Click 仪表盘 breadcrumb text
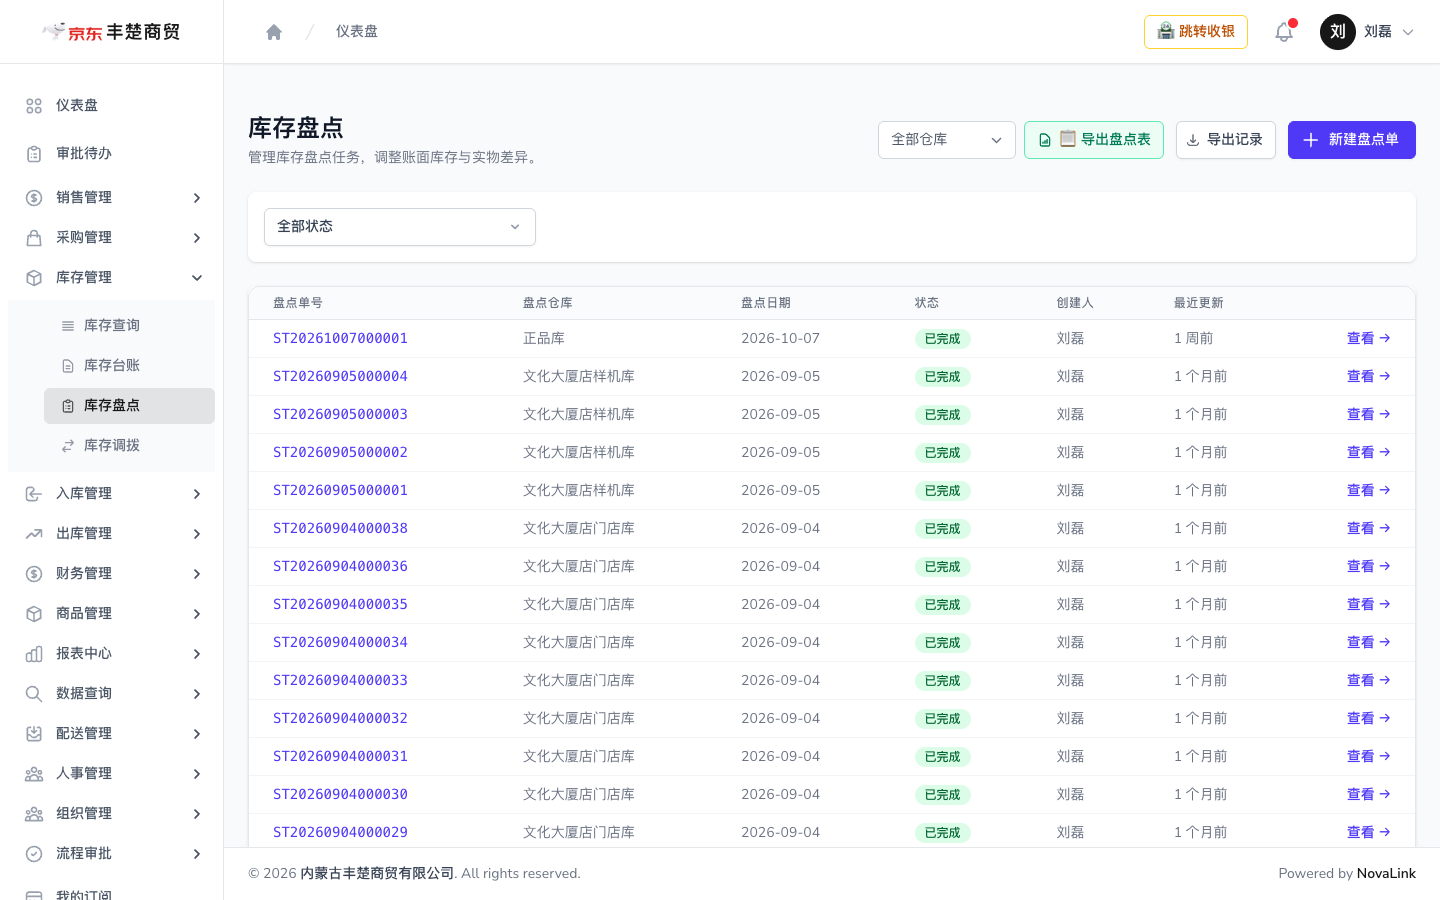1440x900 pixels. (x=357, y=32)
